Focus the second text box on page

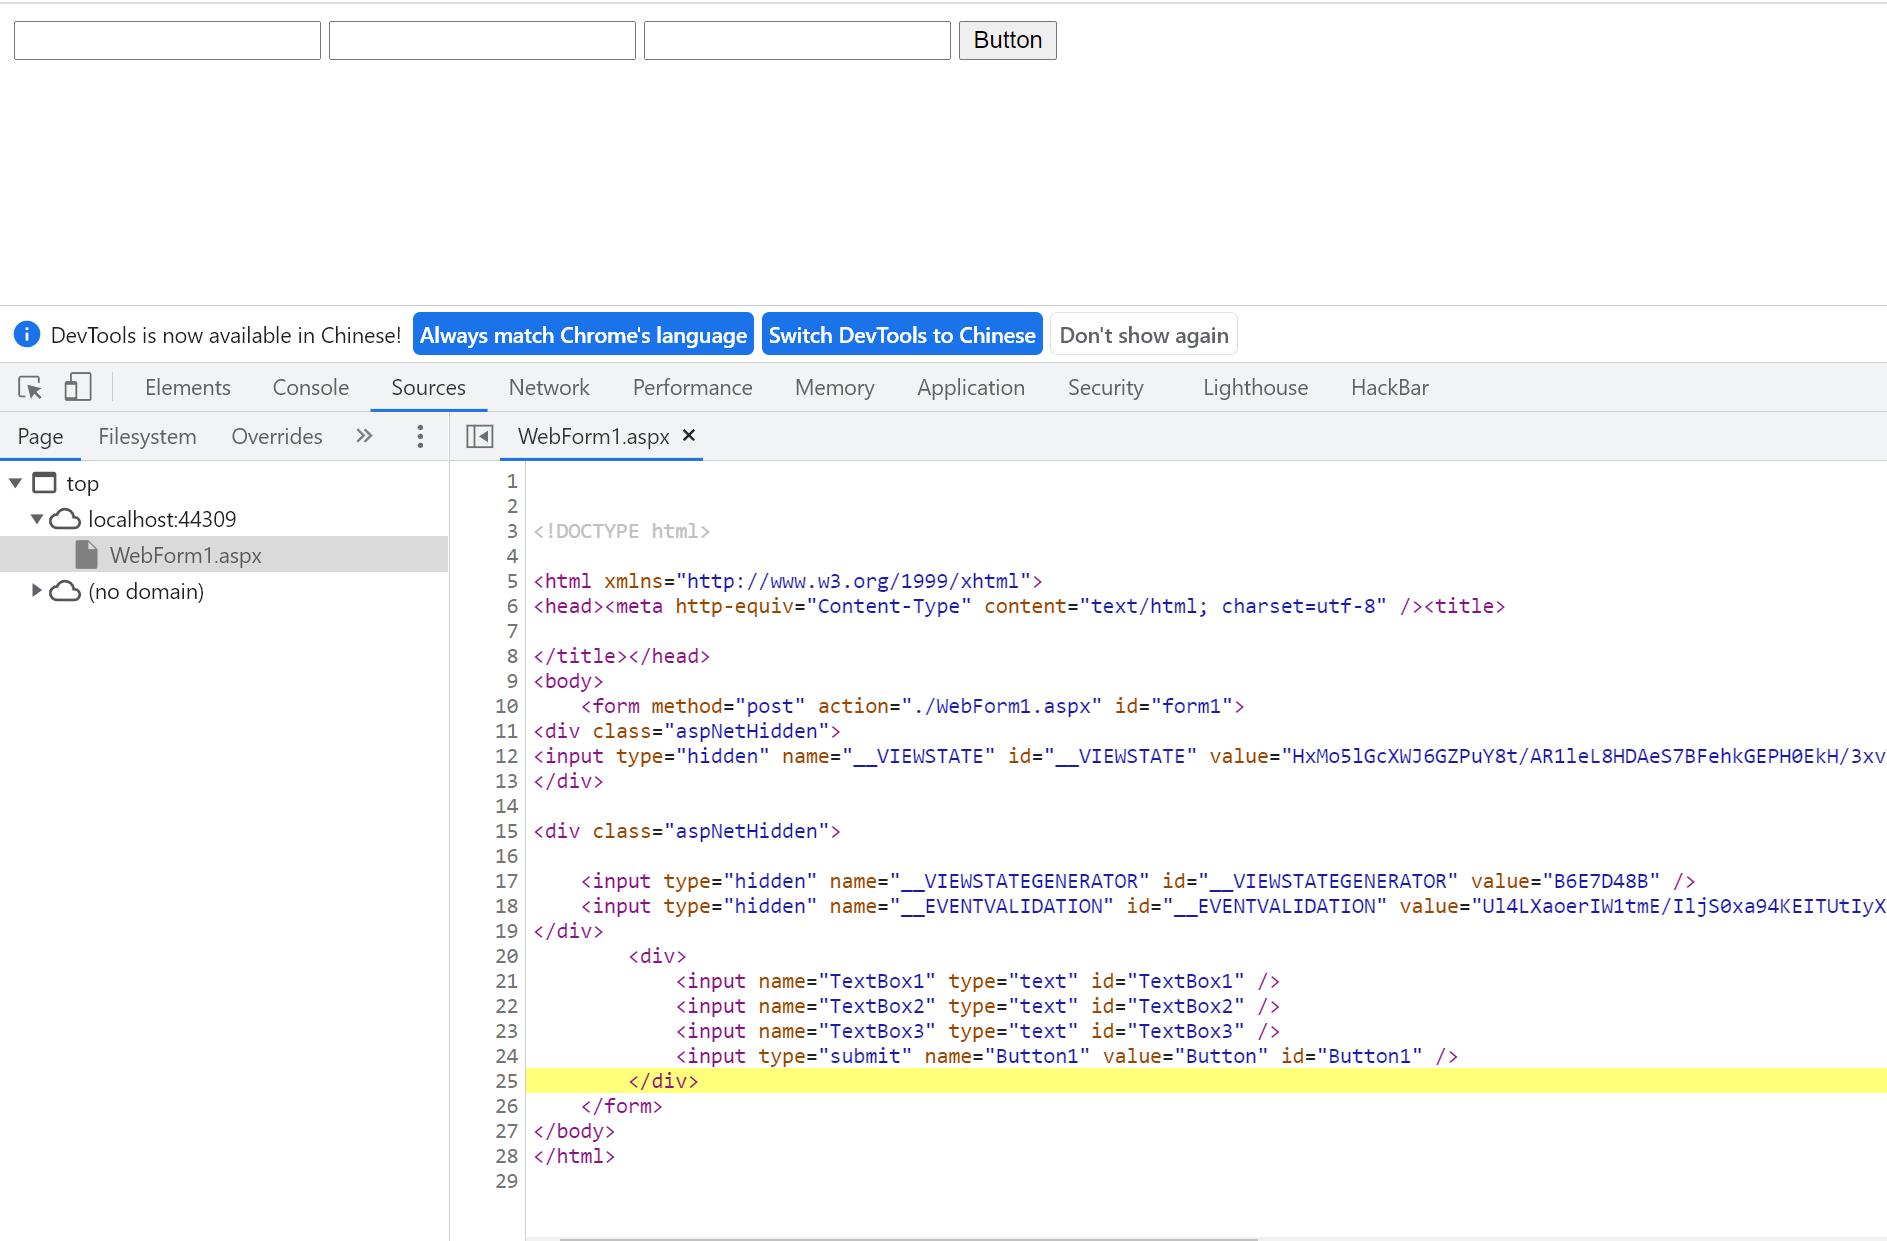(x=482, y=41)
